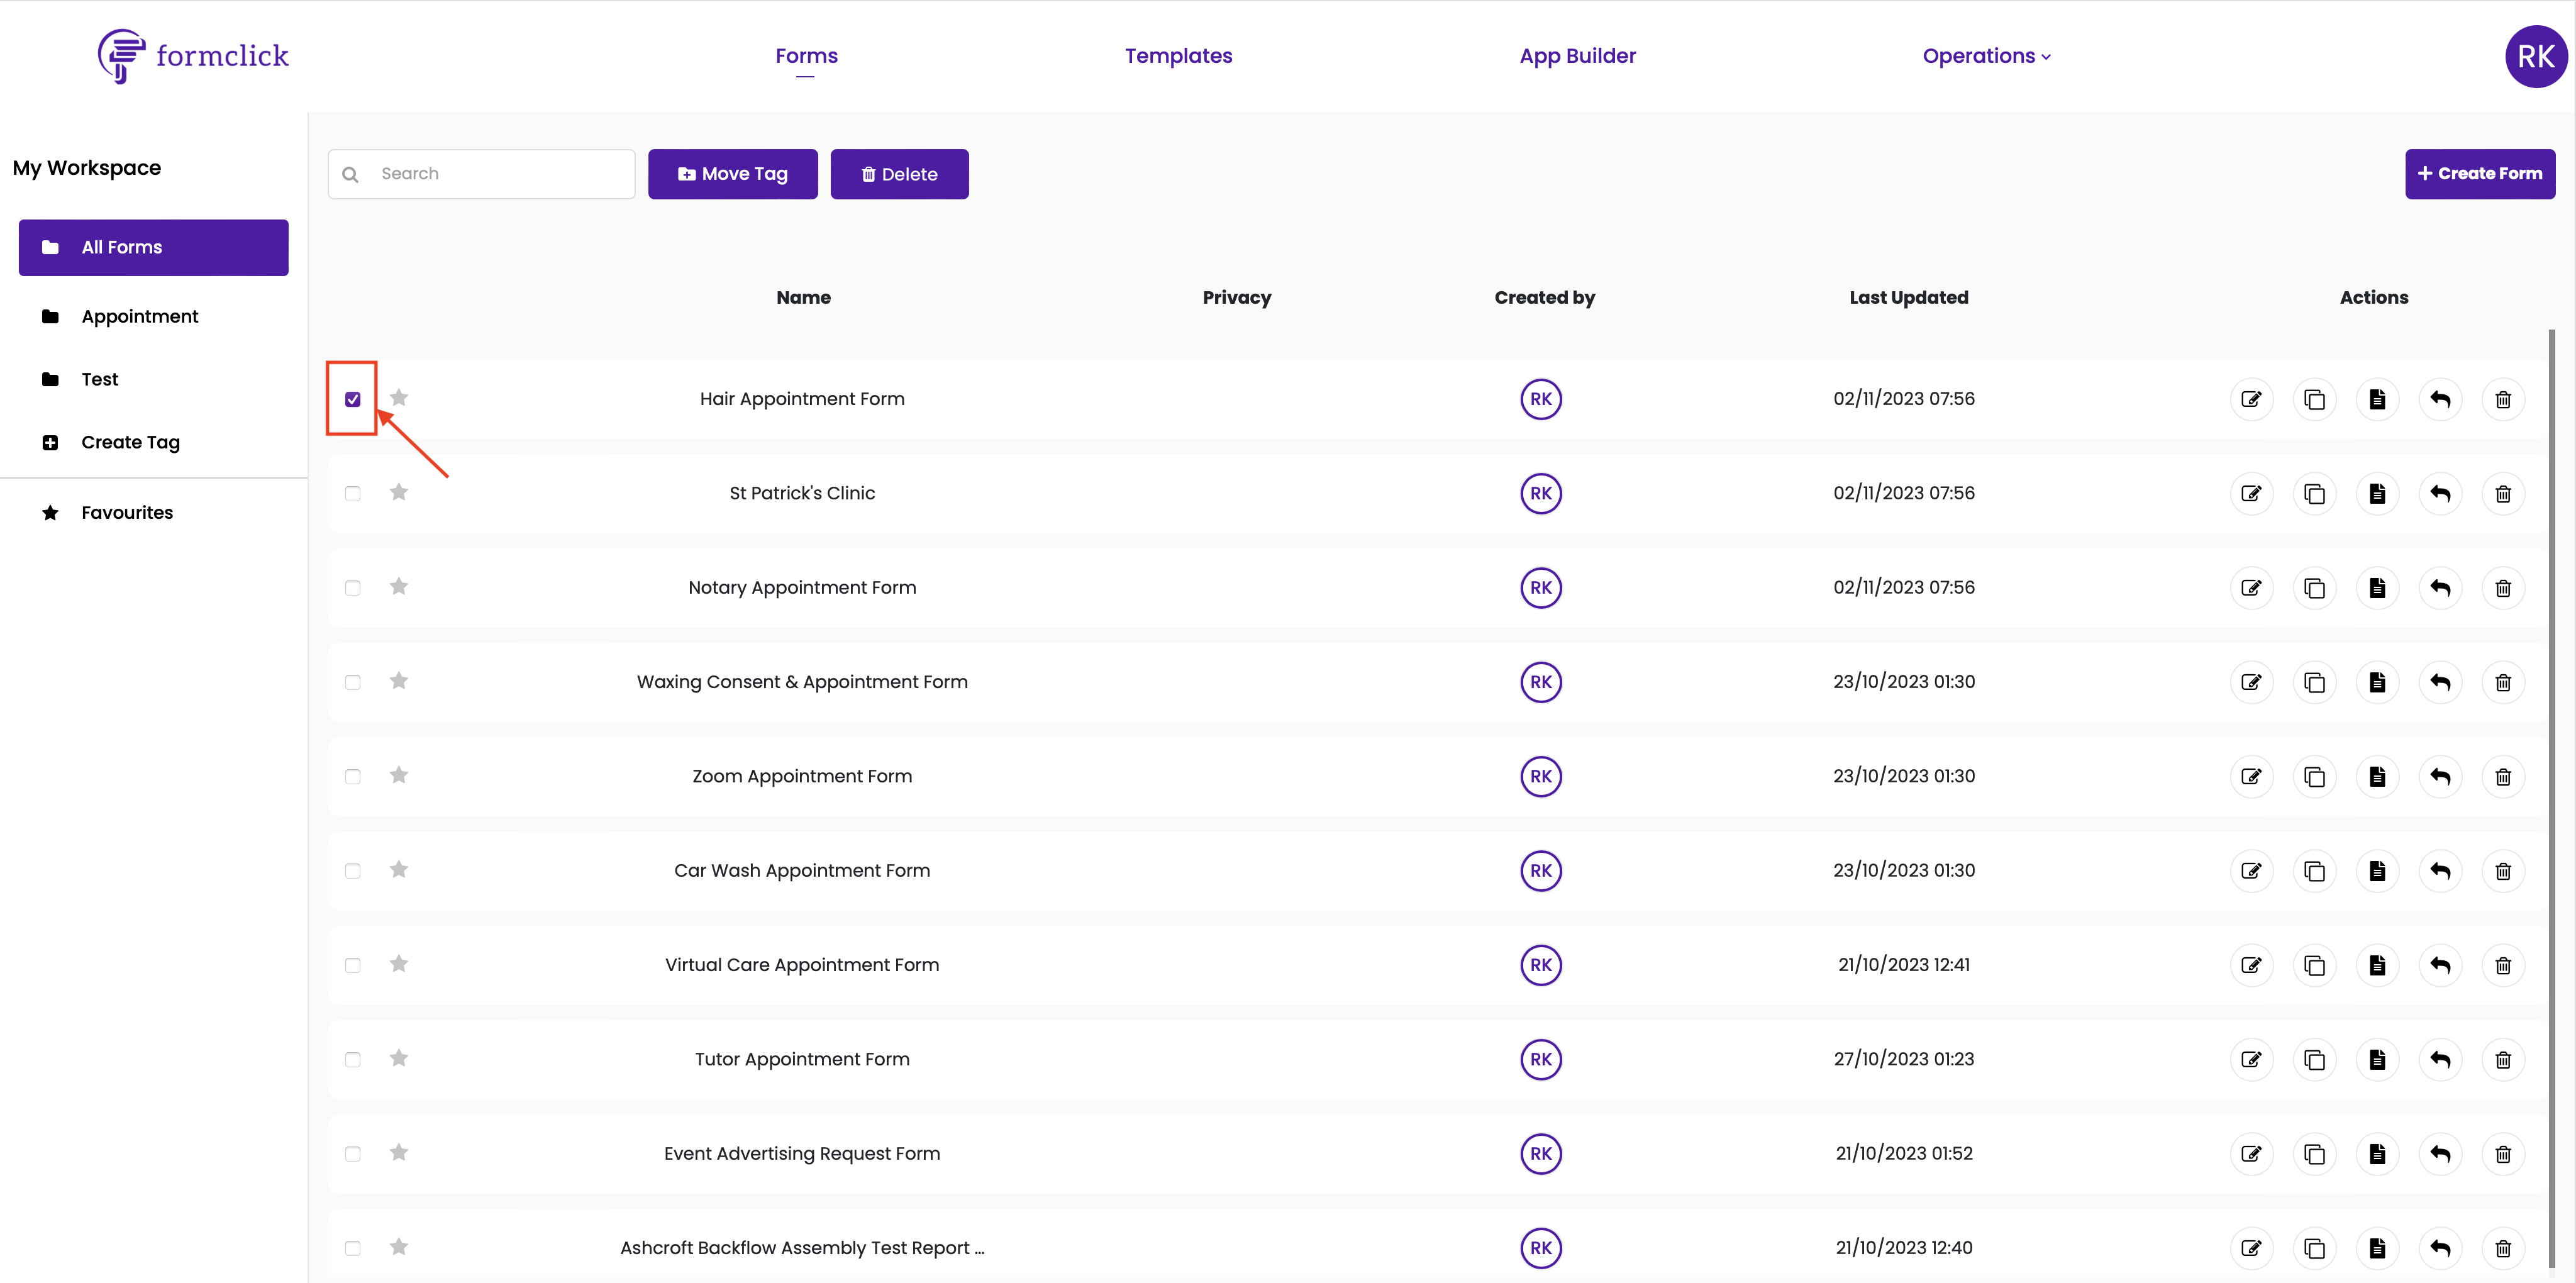Tick Event Advertising Request Form checkbox
This screenshot has width=2576, height=1283.
pos(353,1154)
